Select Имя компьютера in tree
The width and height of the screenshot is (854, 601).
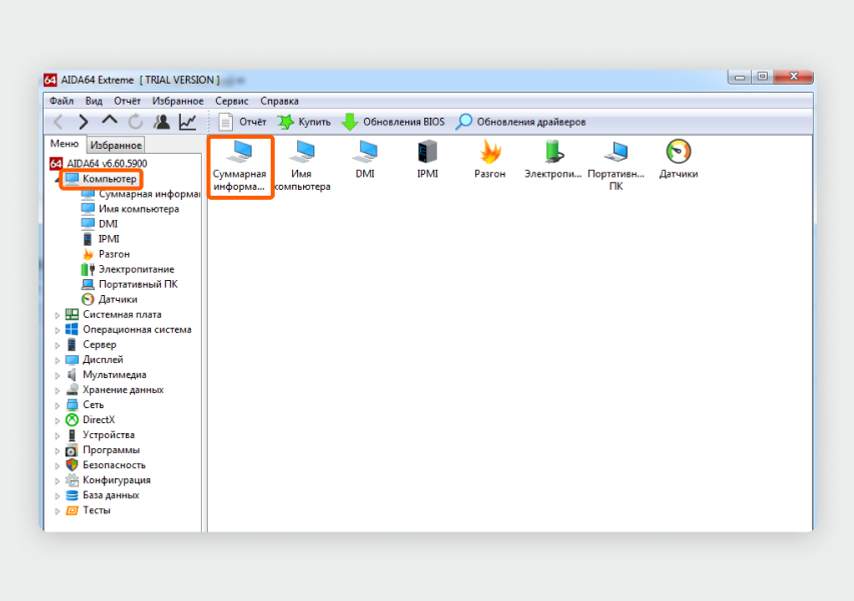click(x=130, y=209)
